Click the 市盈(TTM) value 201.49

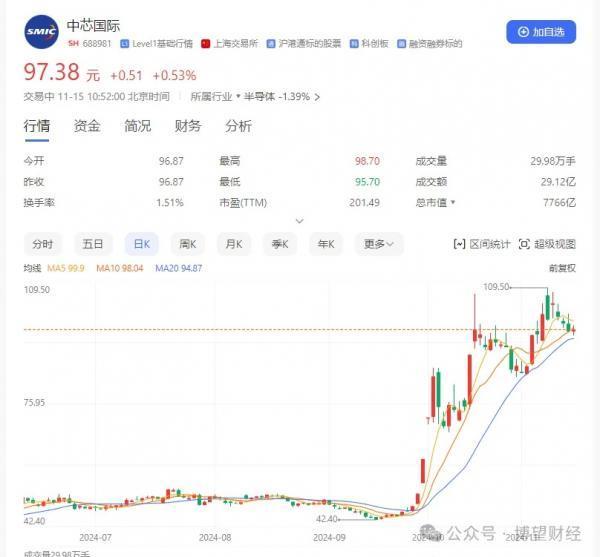point(364,202)
